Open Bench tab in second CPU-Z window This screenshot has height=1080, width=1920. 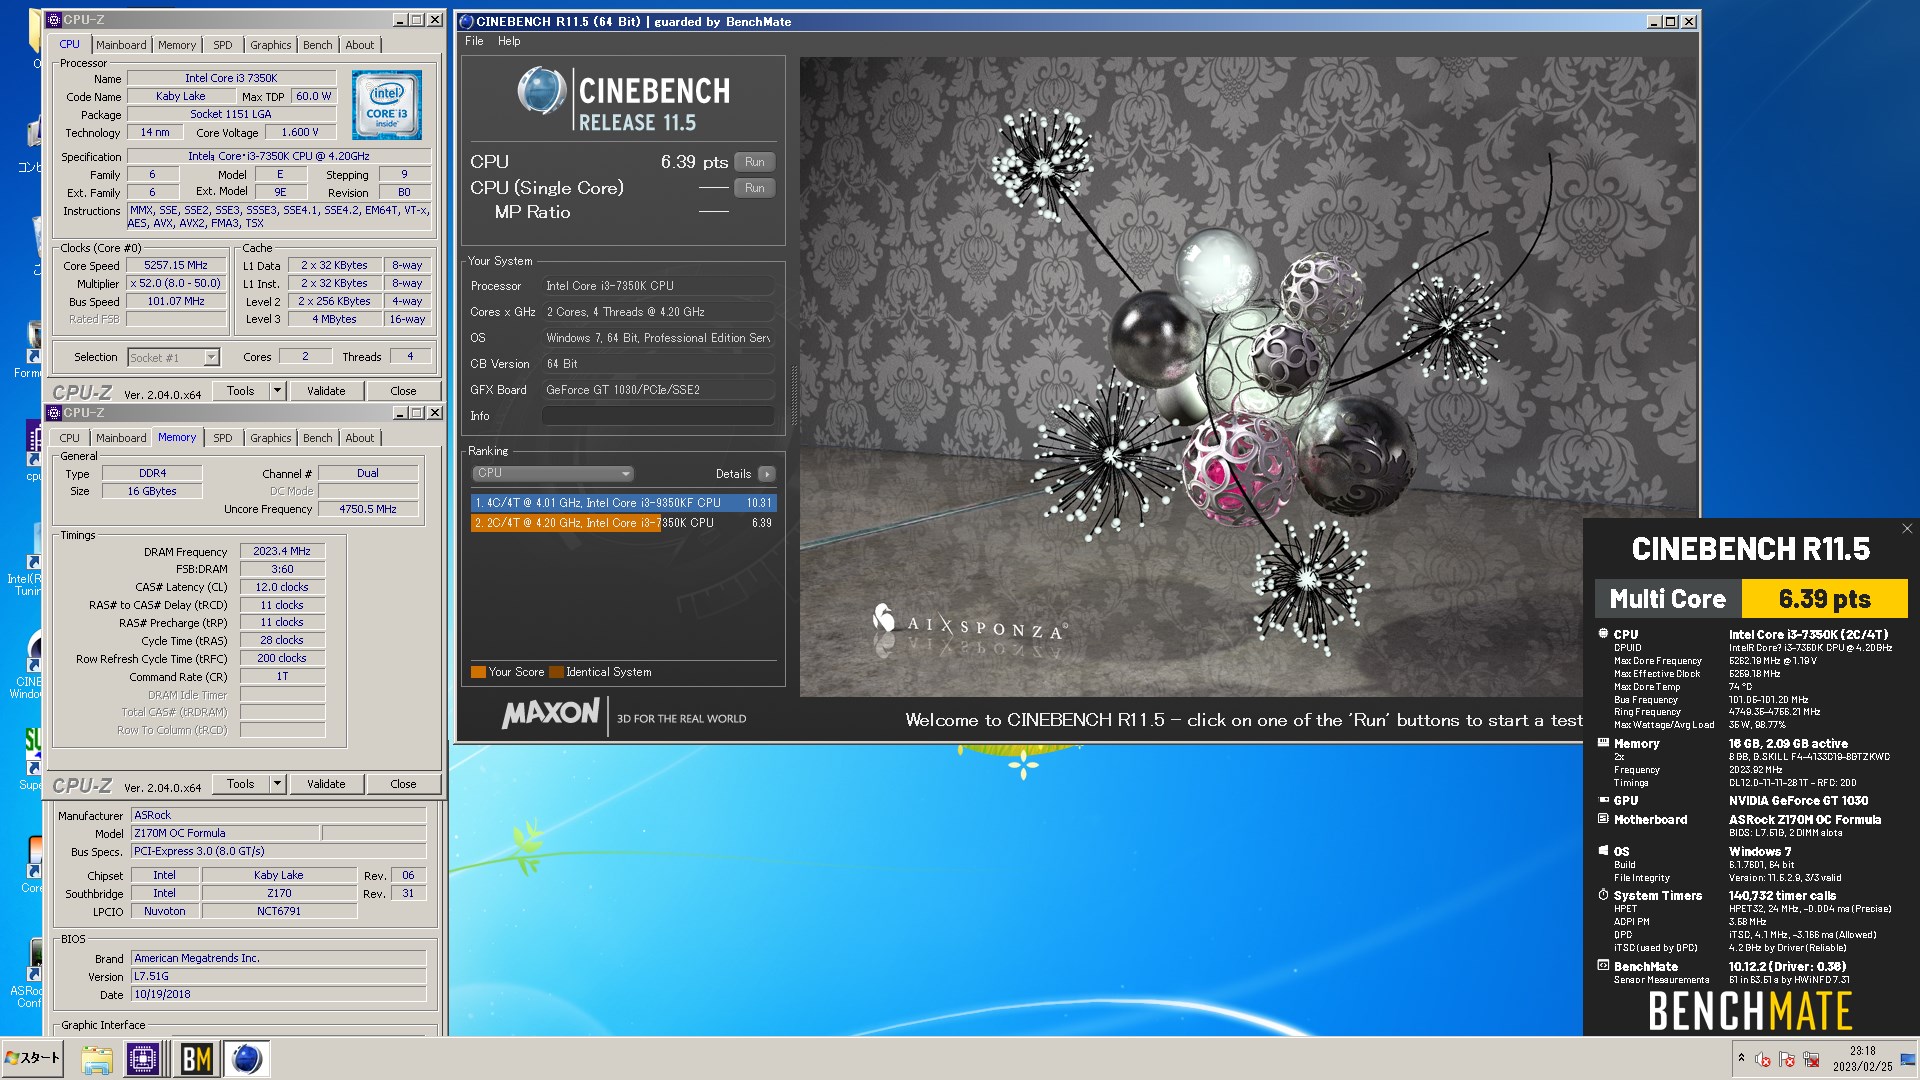pos(318,438)
